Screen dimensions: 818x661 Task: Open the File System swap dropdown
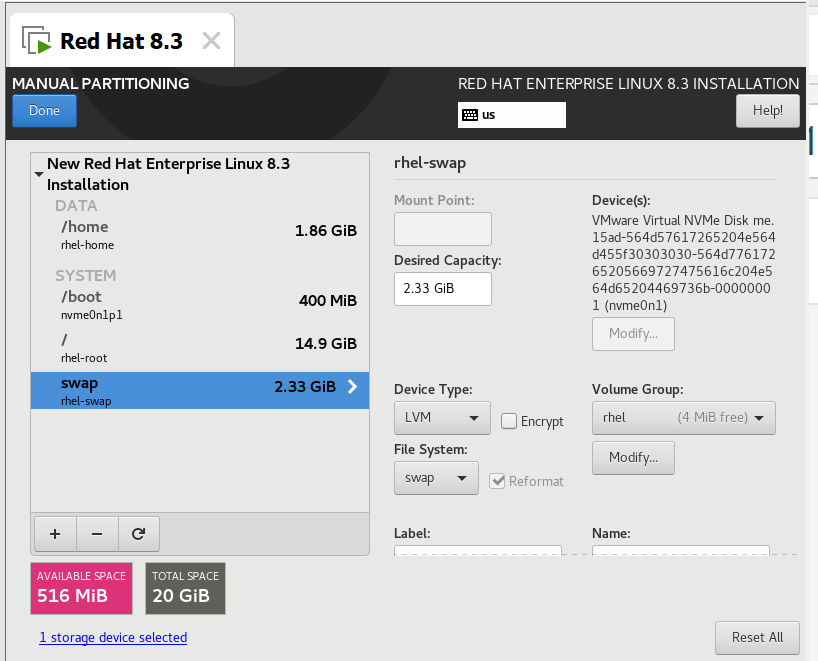[x=436, y=478]
